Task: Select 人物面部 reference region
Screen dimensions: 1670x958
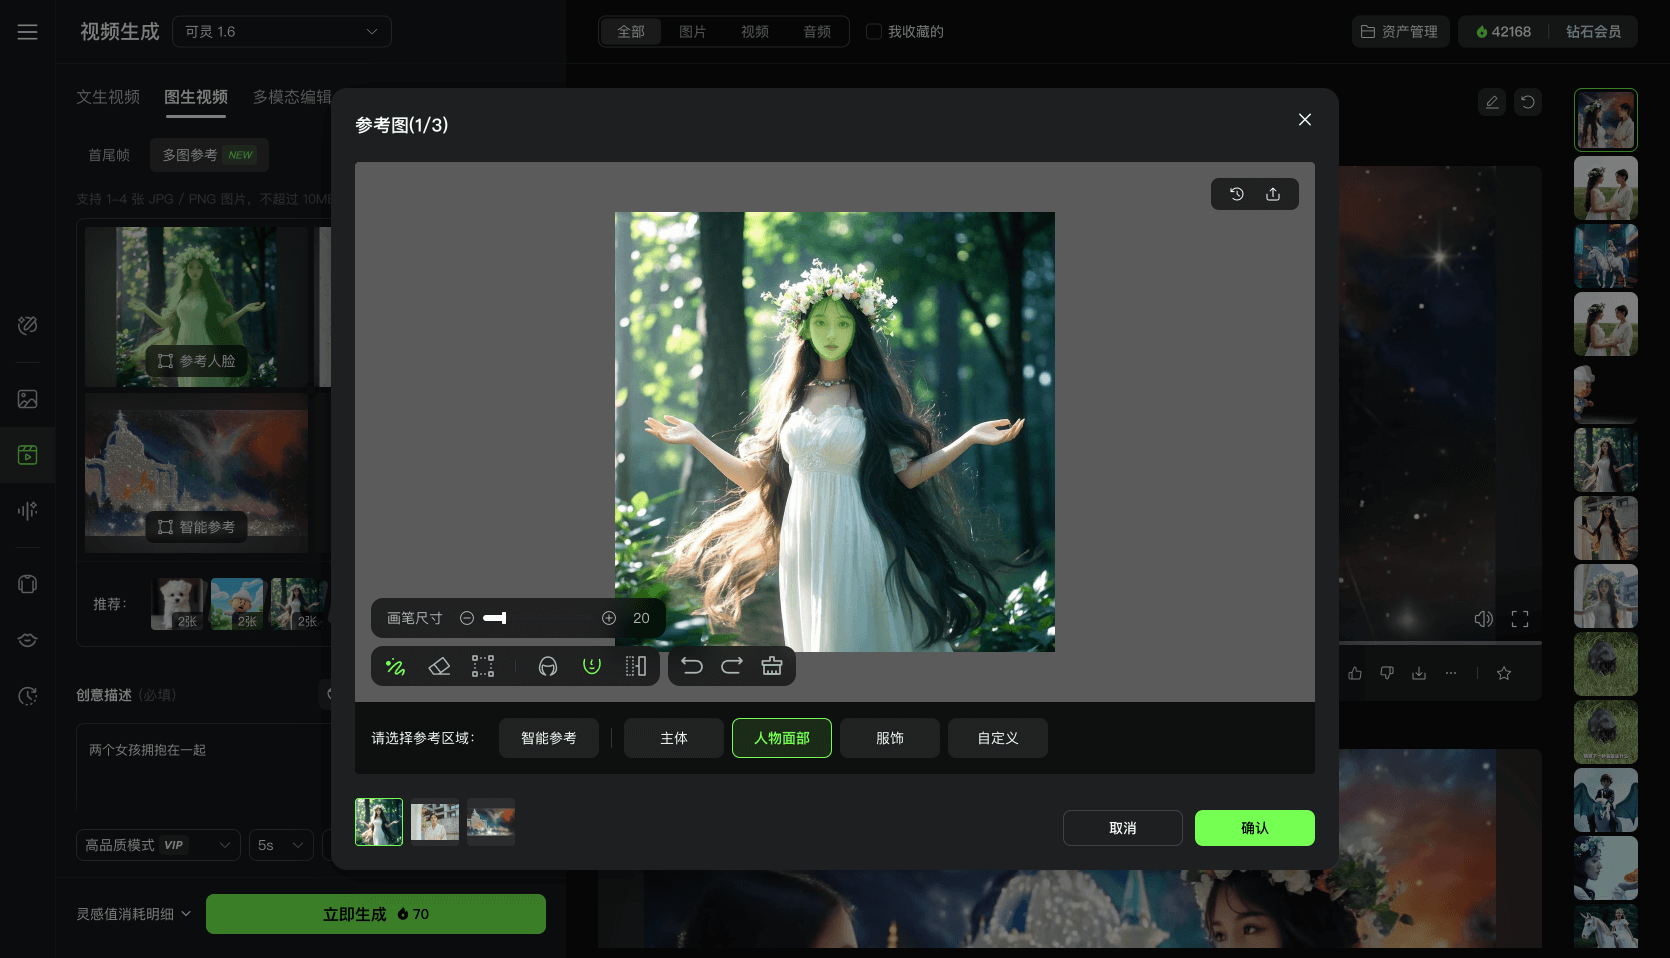Action: pos(782,738)
